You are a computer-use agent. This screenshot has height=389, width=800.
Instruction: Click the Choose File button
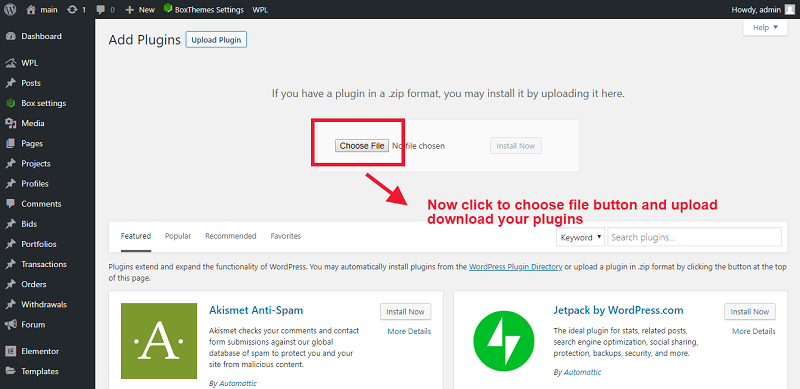[x=362, y=145]
